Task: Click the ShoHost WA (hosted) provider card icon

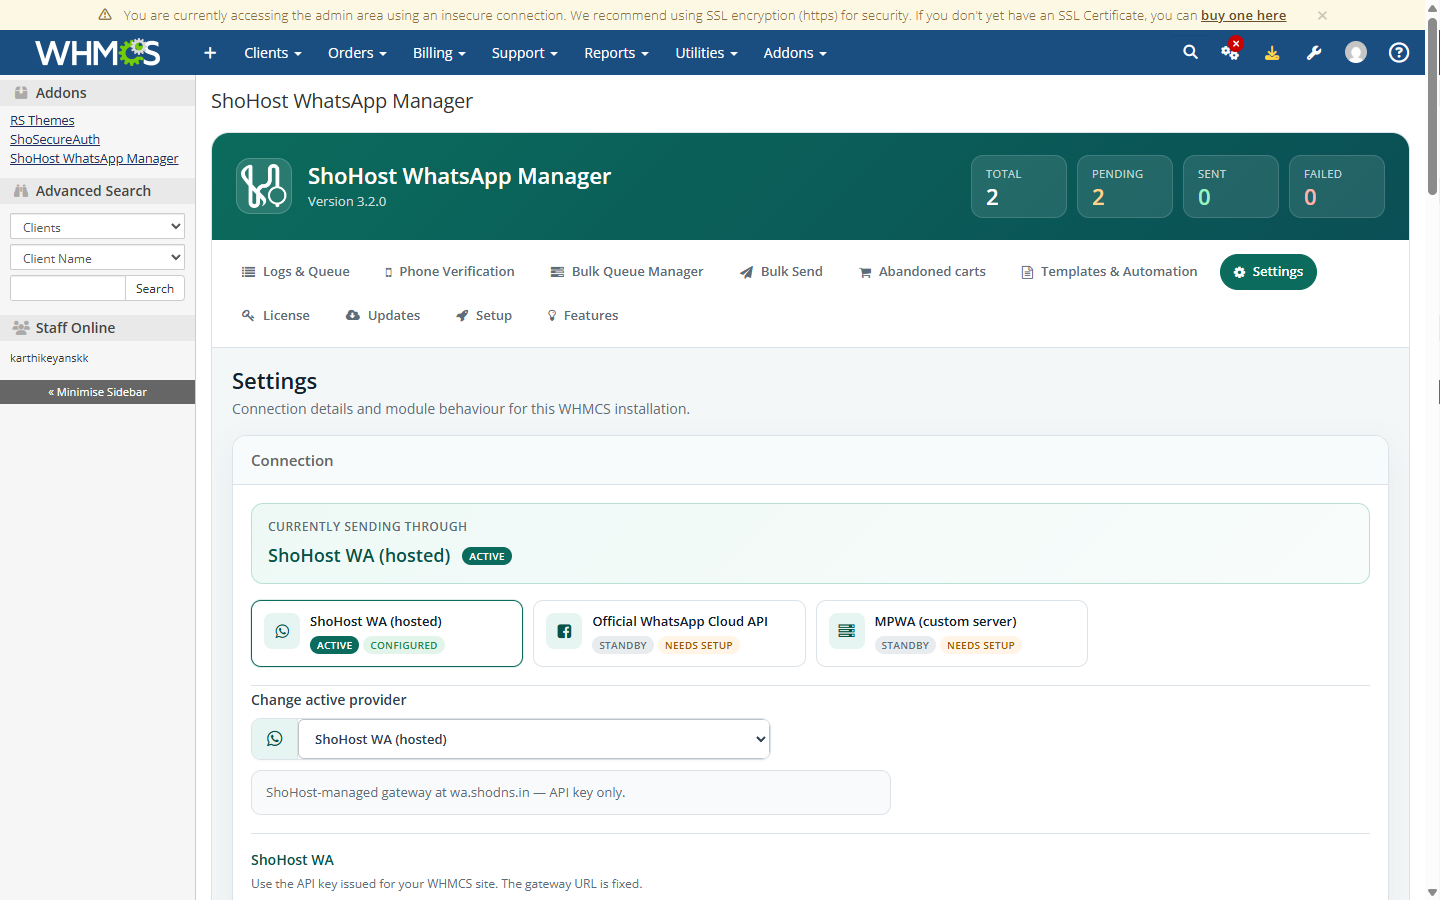Action: (x=282, y=631)
